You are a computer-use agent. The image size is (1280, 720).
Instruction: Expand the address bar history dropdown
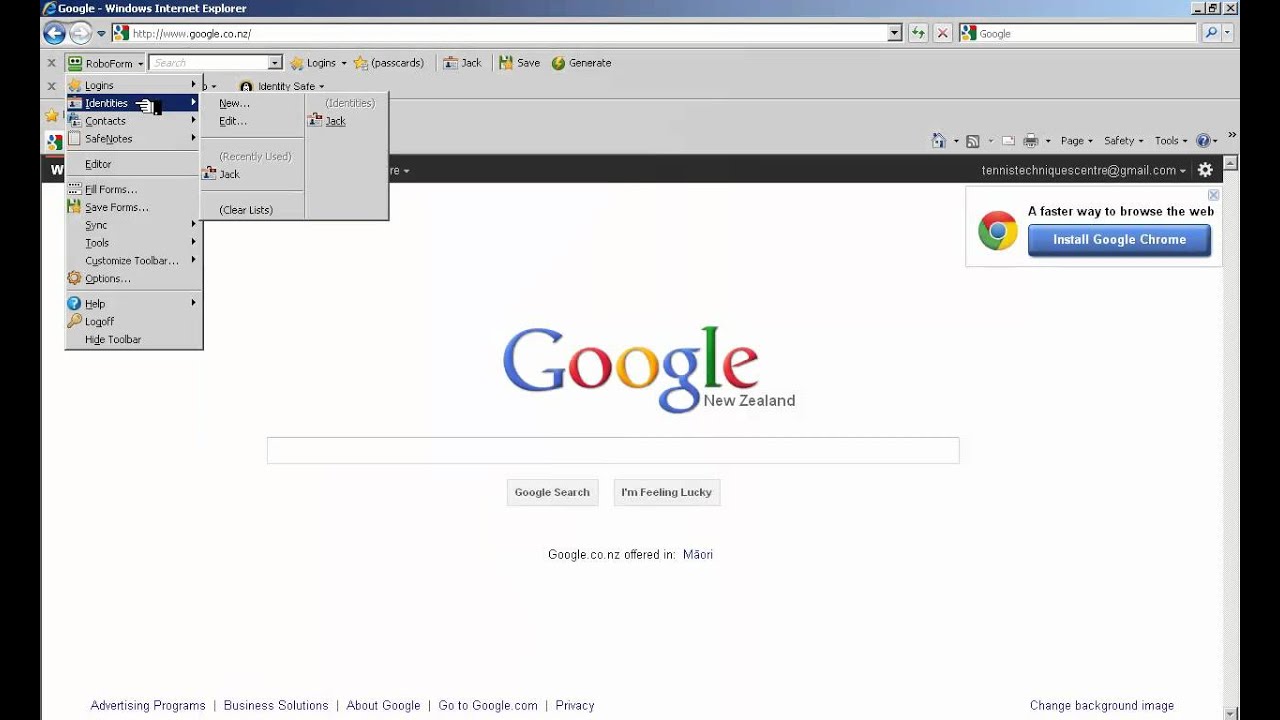[x=895, y=33]
